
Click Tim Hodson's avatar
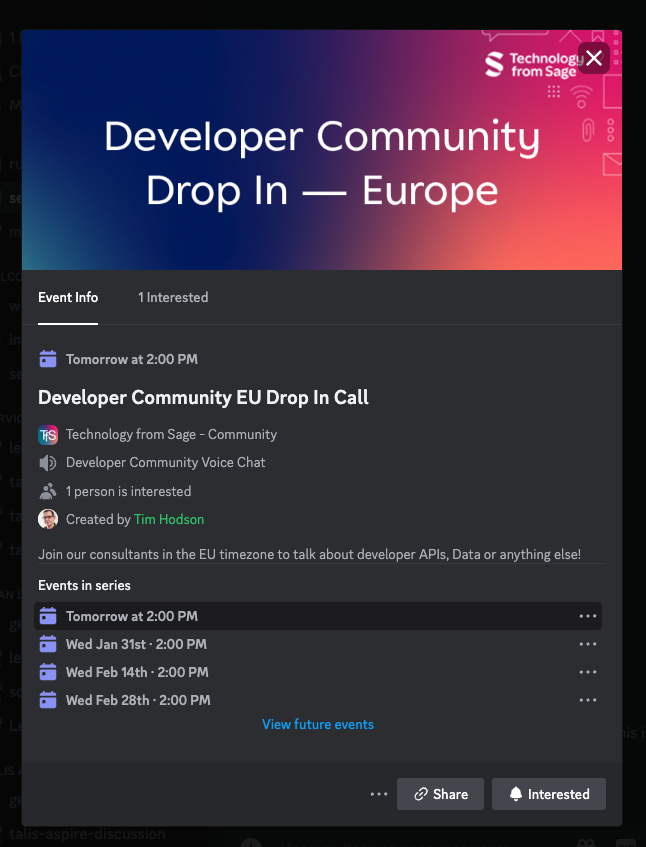(x=48, y=519)
